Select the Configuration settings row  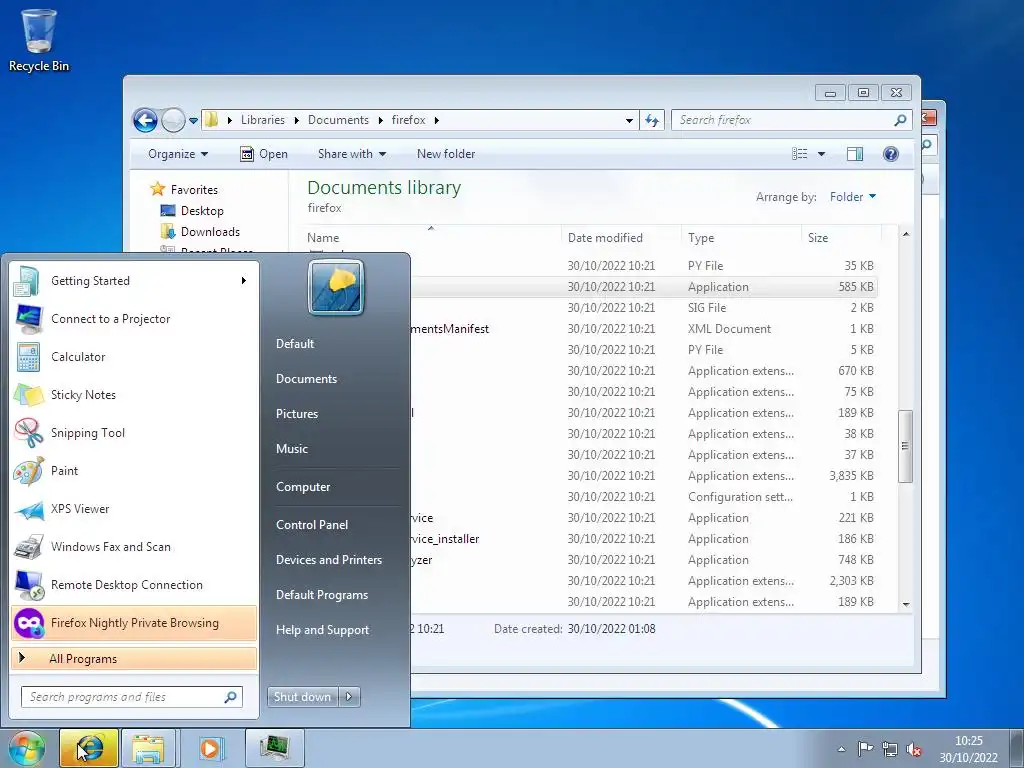pos(644,497)
